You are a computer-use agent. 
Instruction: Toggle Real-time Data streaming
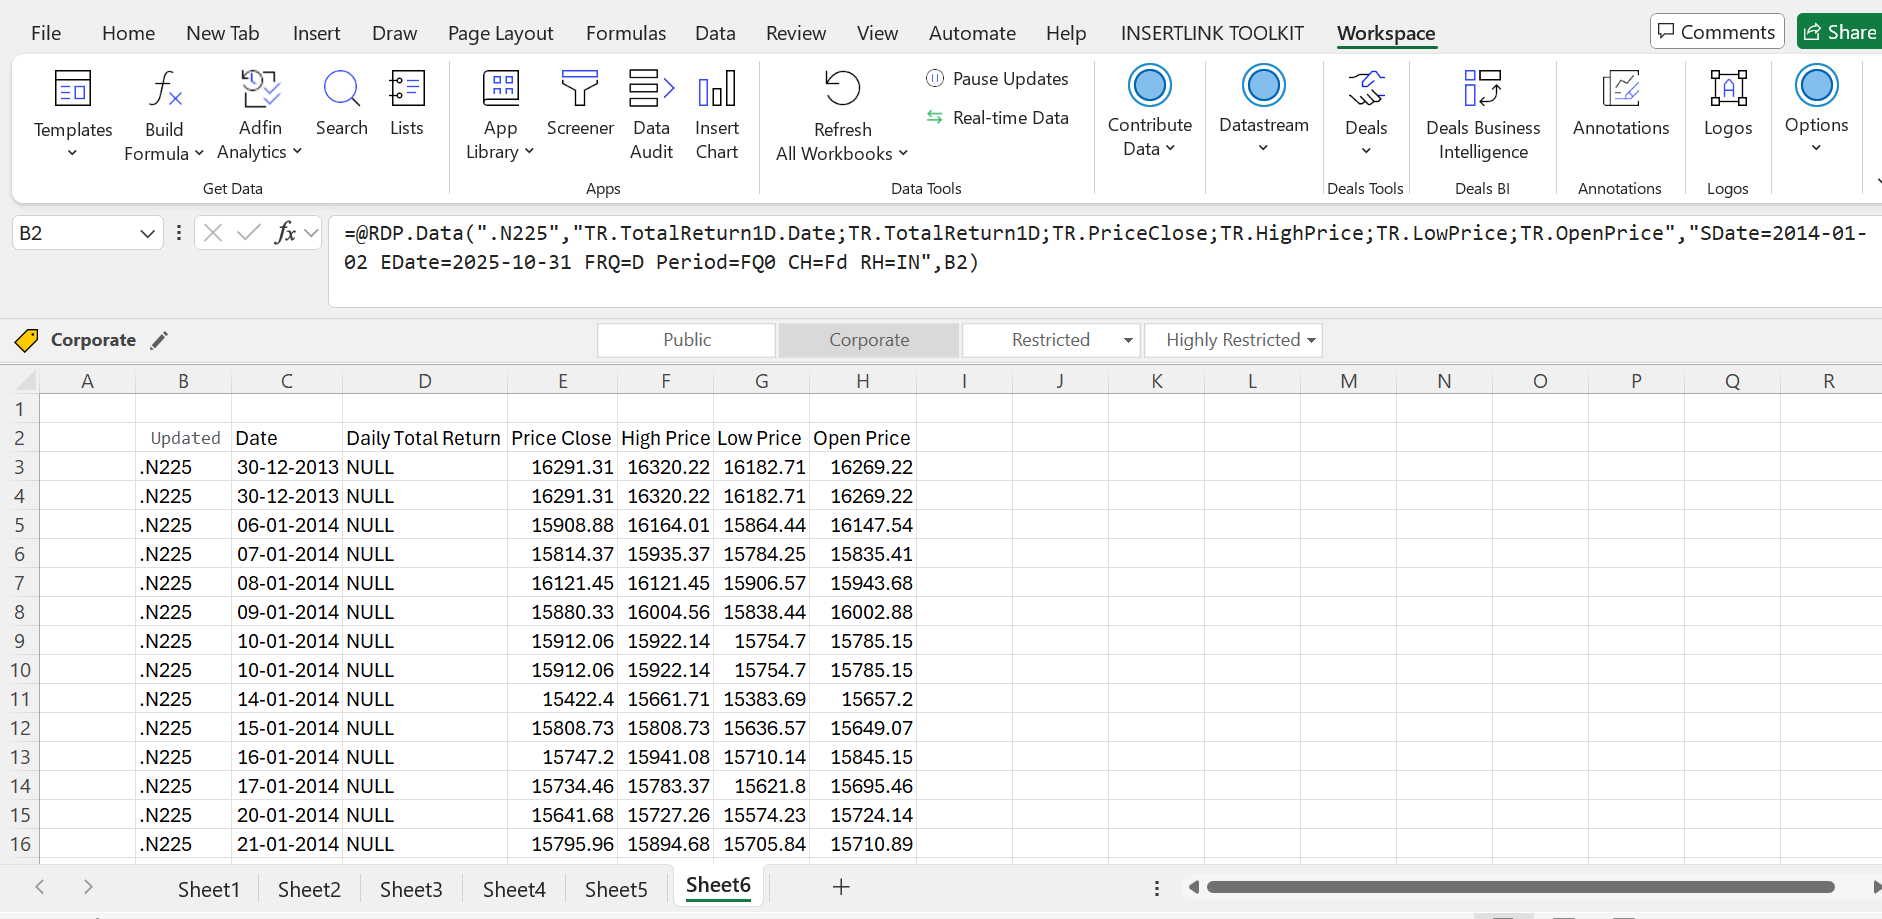[997, 117]
